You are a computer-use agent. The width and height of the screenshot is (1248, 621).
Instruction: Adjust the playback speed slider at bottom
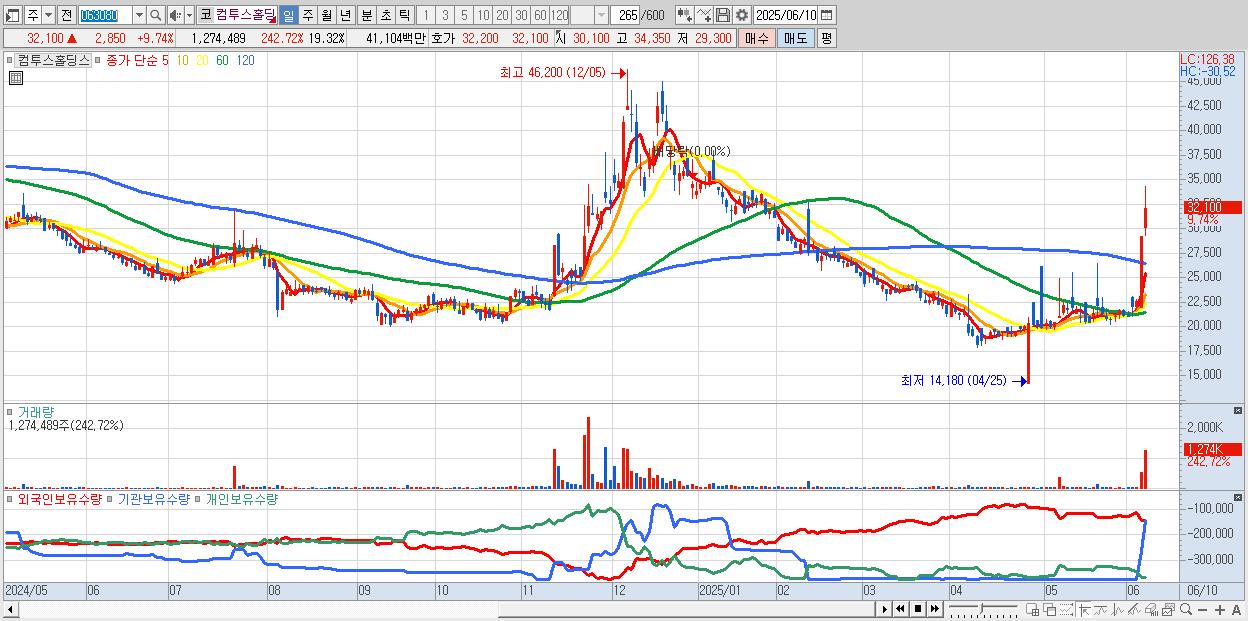tap(981, 609)
